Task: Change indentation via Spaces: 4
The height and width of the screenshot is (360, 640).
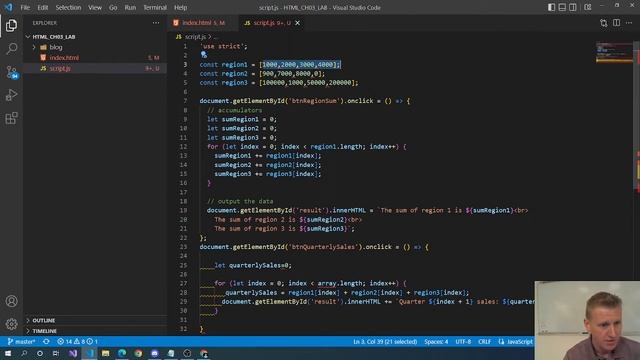Action: click(436, 342)
